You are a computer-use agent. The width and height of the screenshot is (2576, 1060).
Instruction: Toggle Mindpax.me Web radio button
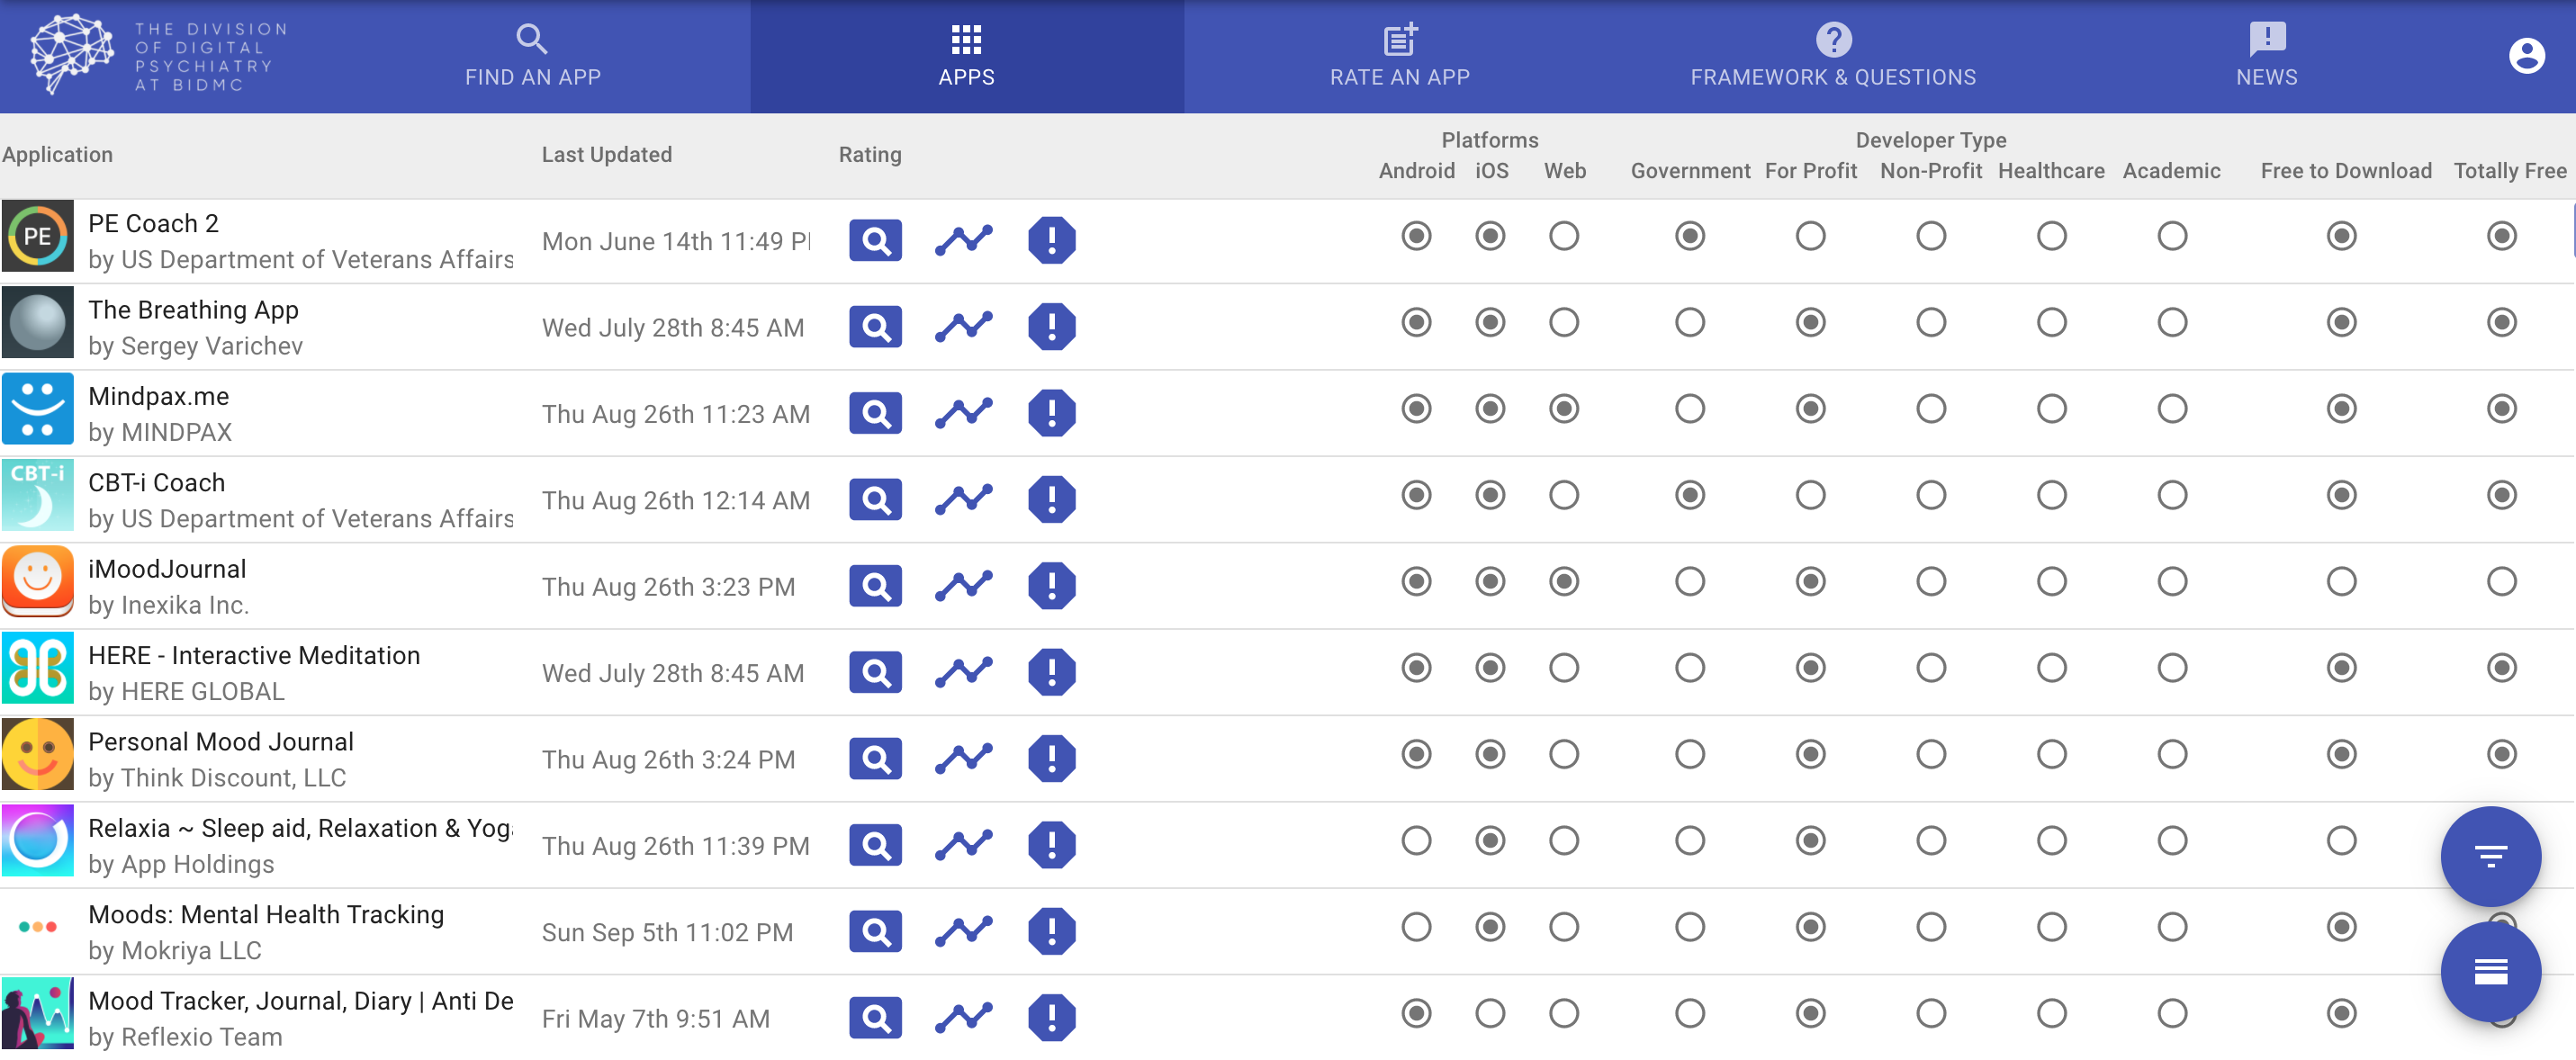point(1563,409)
